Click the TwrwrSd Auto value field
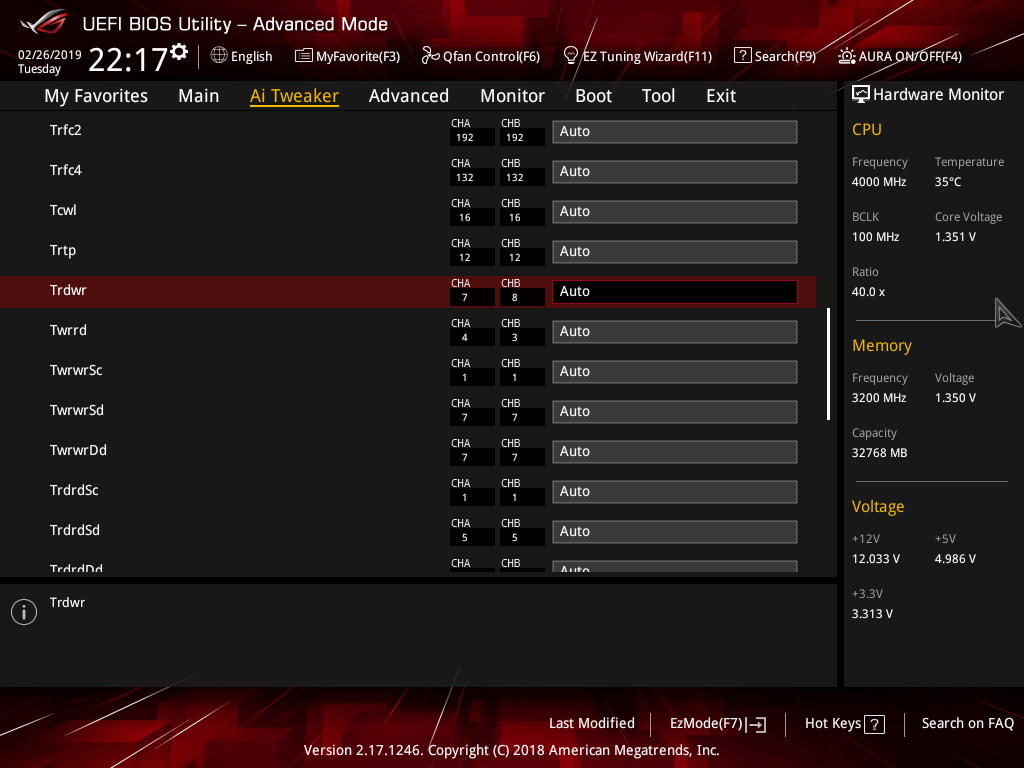Screen dimensions: 1024x768 [675, 411]
